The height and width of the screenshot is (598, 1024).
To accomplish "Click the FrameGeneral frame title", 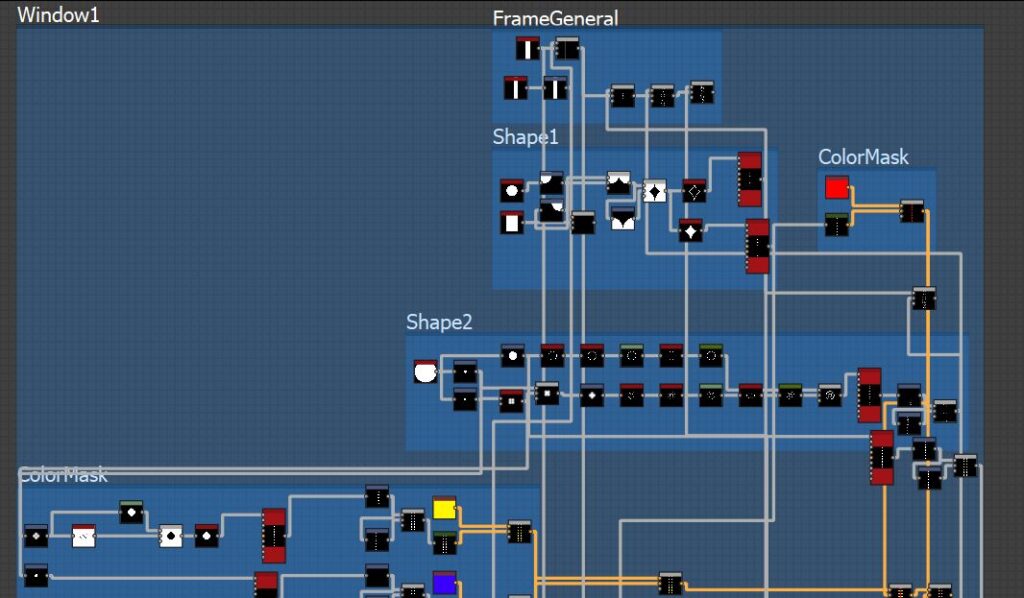I will click(x=555, y=18).
